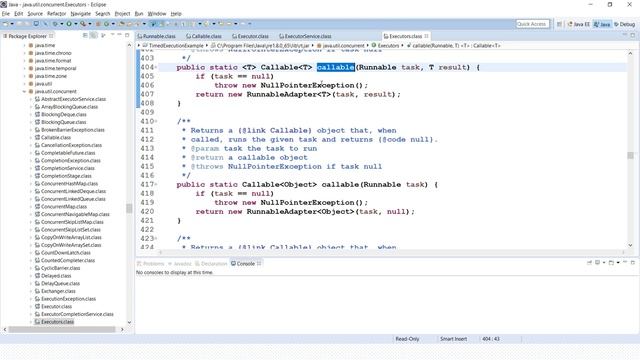Click the green Run button

pyautogui.click(x=69, y=24)
